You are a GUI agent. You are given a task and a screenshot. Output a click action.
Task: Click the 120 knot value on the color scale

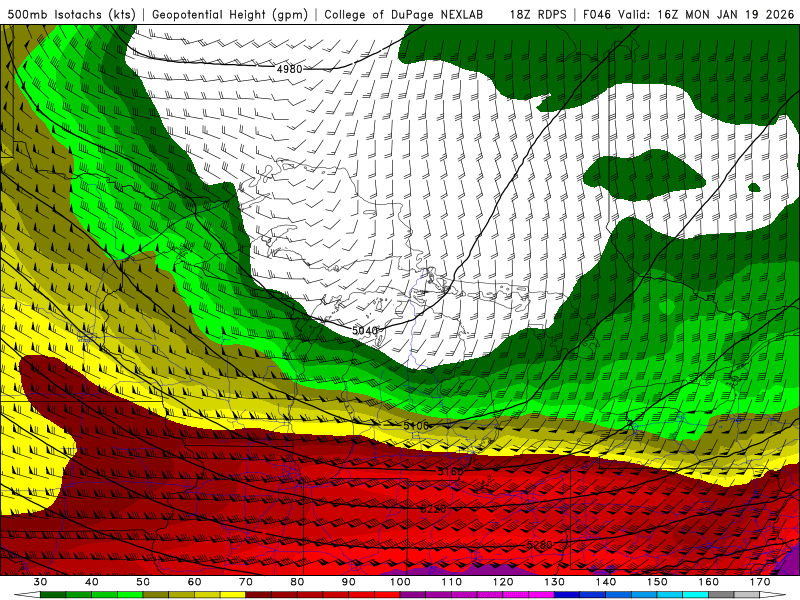pos(503,582)
